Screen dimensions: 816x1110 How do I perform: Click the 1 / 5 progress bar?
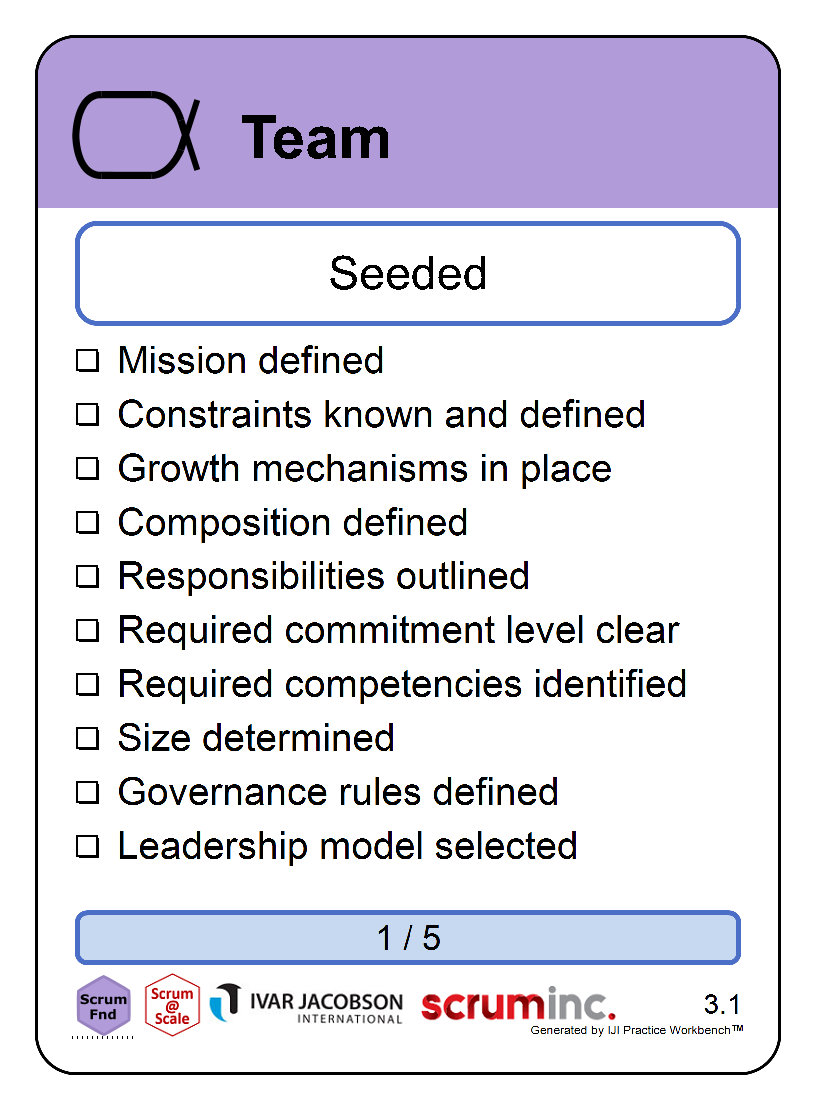click(x=408, y=937)
